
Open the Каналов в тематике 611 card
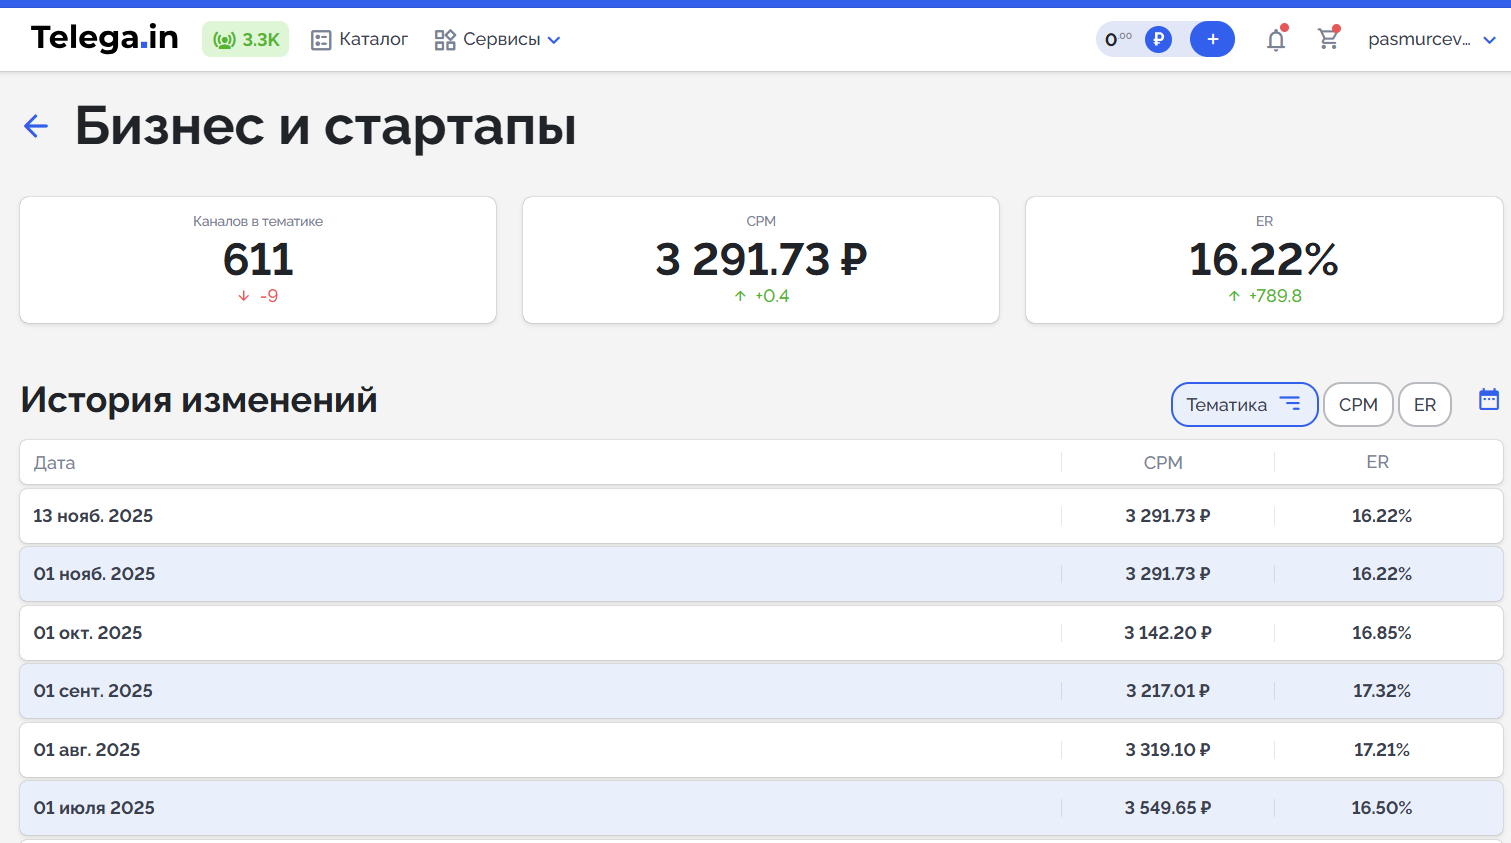coord(258,260)
